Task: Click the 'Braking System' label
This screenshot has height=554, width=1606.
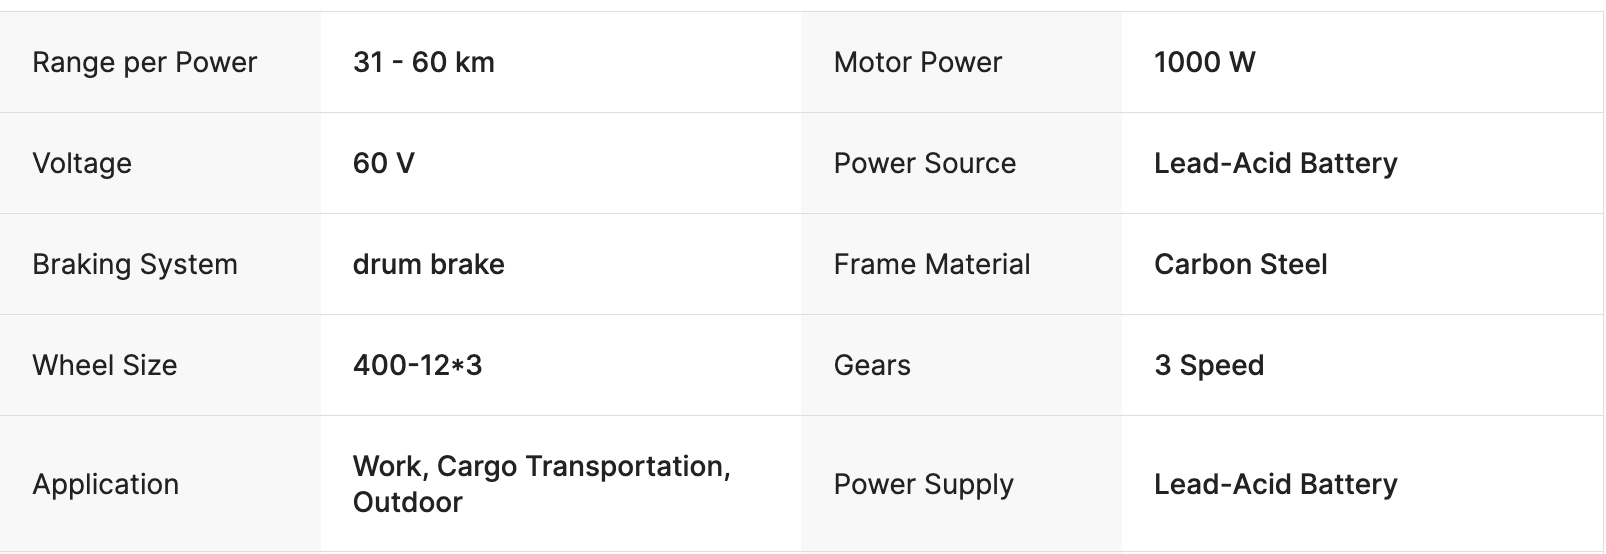Action: point(135,264)
